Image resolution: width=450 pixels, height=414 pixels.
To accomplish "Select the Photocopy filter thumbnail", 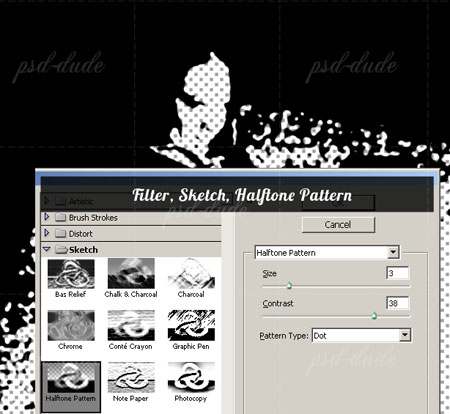I will pos(191,378).
